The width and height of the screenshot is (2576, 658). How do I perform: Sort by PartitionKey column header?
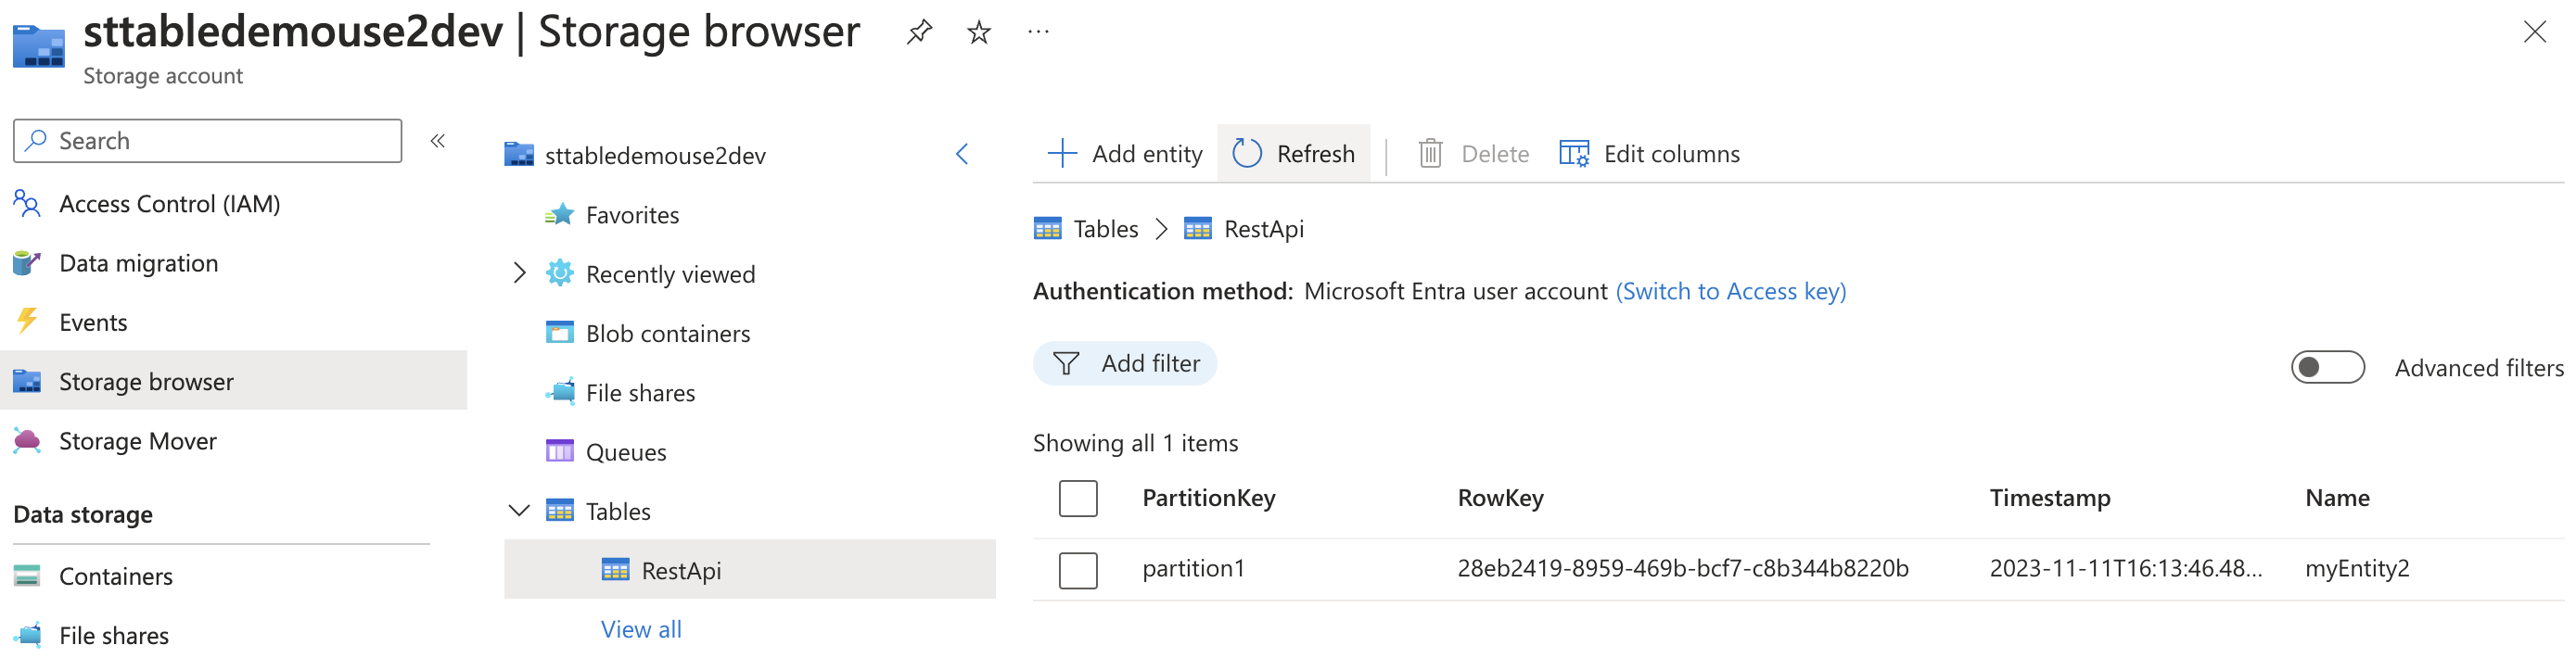1209,498
